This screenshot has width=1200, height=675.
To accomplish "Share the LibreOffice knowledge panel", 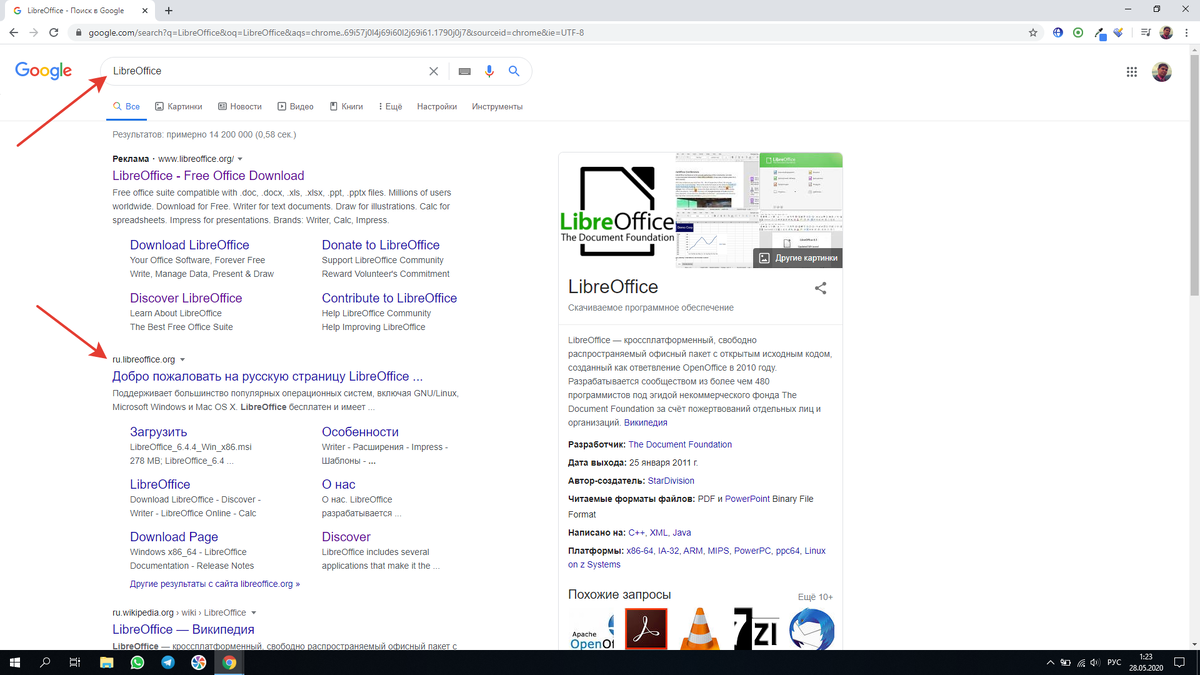I will tap(821, 288).
